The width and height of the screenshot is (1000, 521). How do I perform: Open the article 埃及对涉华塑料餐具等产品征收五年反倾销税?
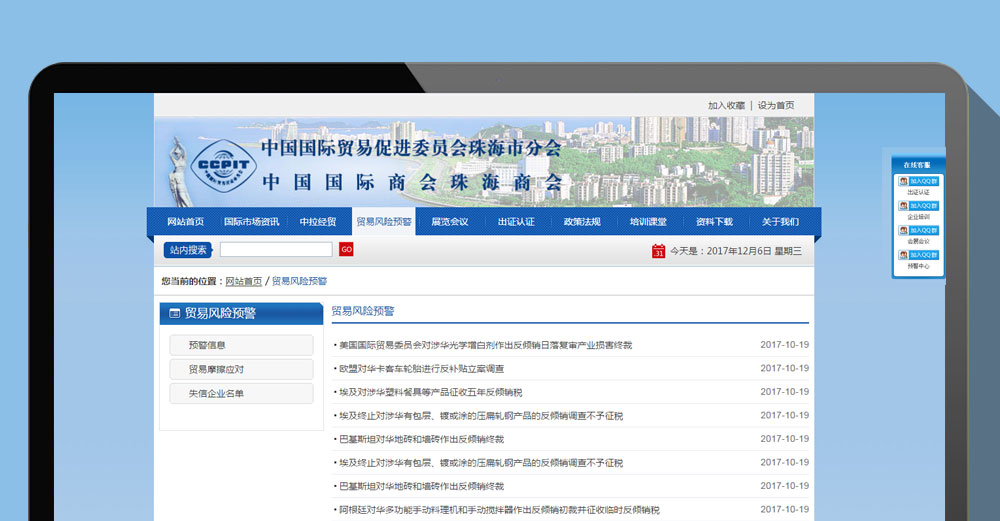[x=430, y=392]
